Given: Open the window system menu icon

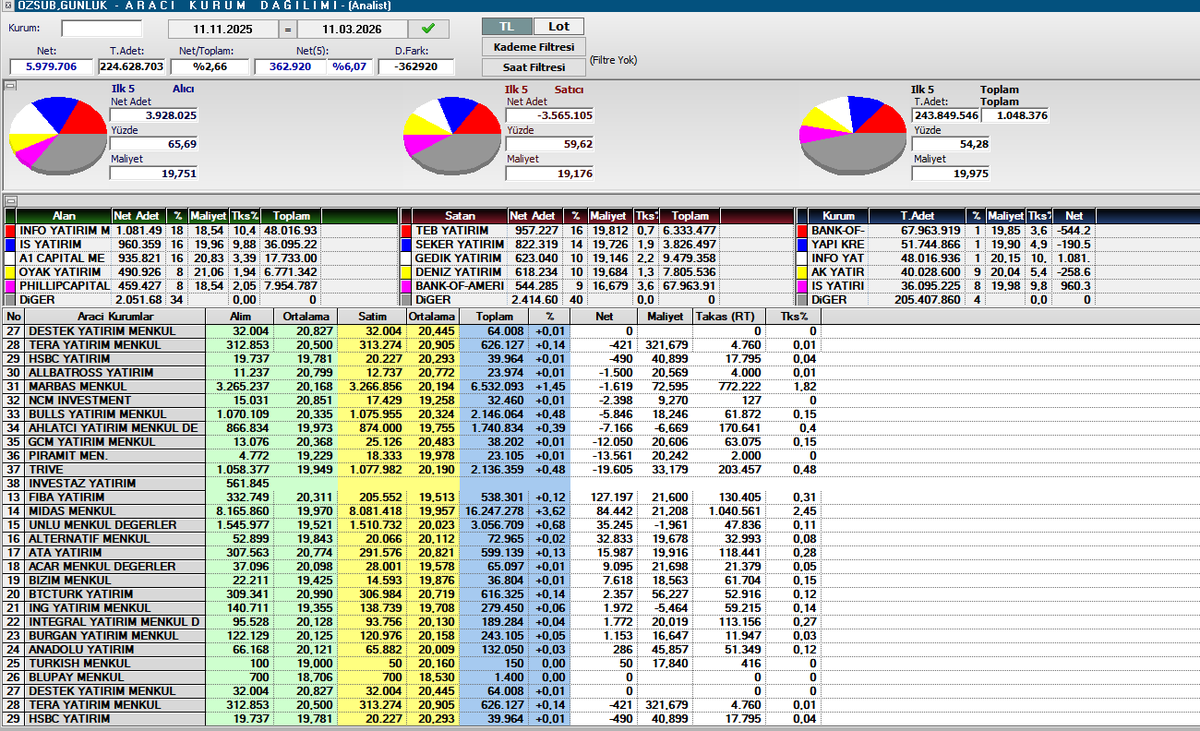Looking at the screenshot, I should point(8,5).
